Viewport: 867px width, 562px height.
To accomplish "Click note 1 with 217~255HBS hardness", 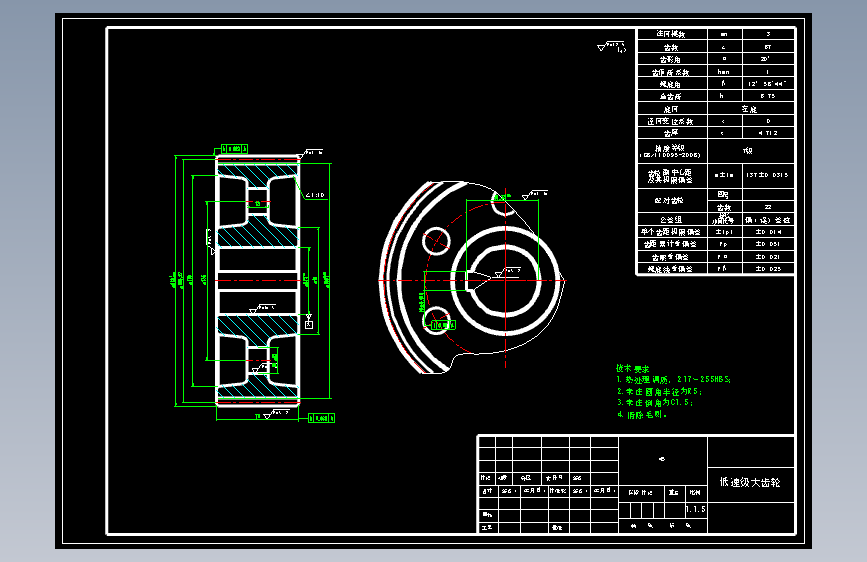I will tap(673, 379).
